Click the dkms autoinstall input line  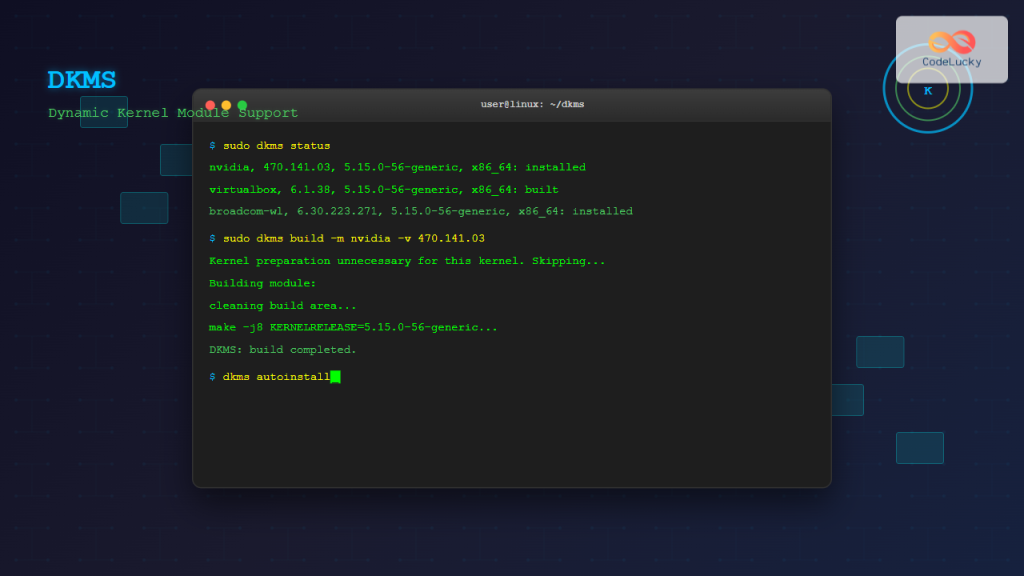click(x=277, y=377)
